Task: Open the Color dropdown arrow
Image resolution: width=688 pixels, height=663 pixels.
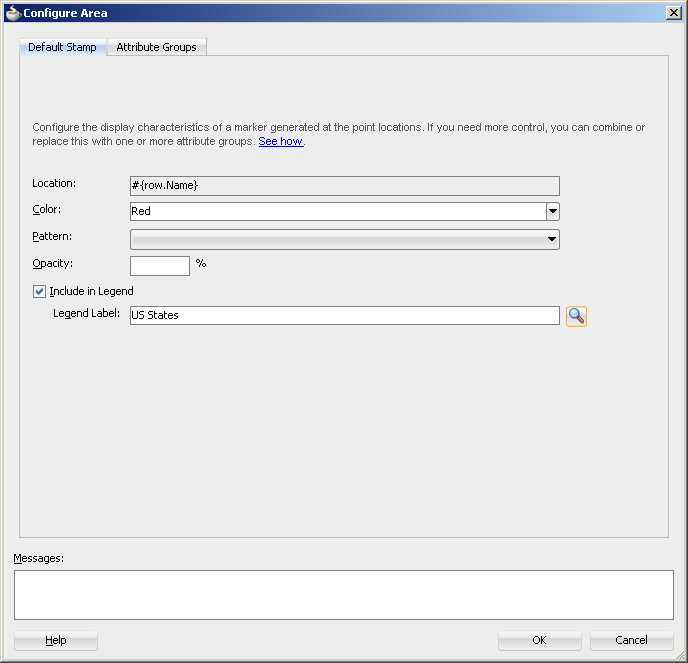Action: pos(553,211)
